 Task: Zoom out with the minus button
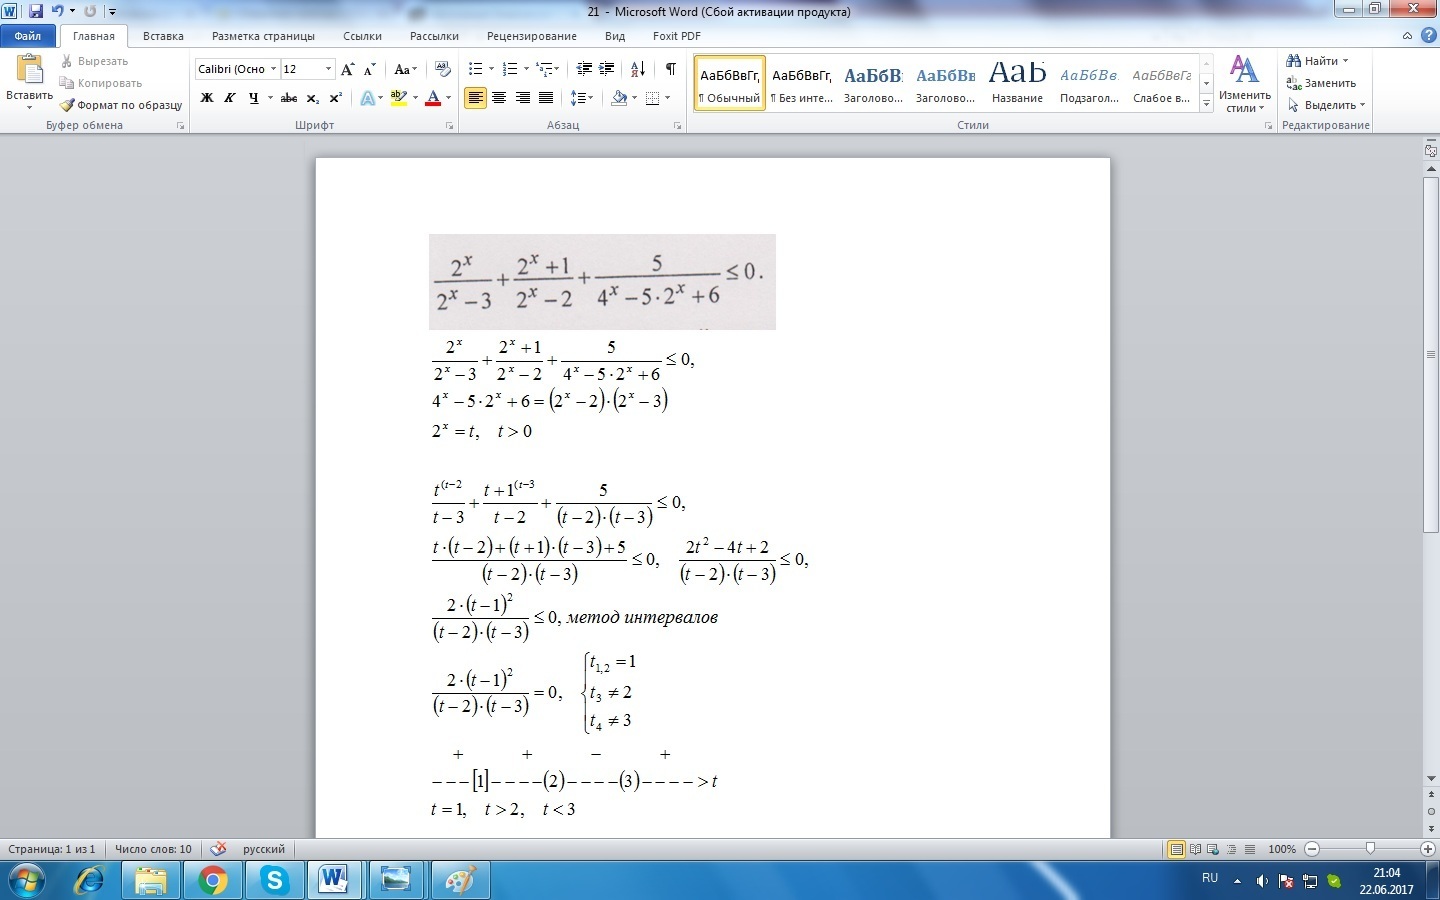[1312, 849]
